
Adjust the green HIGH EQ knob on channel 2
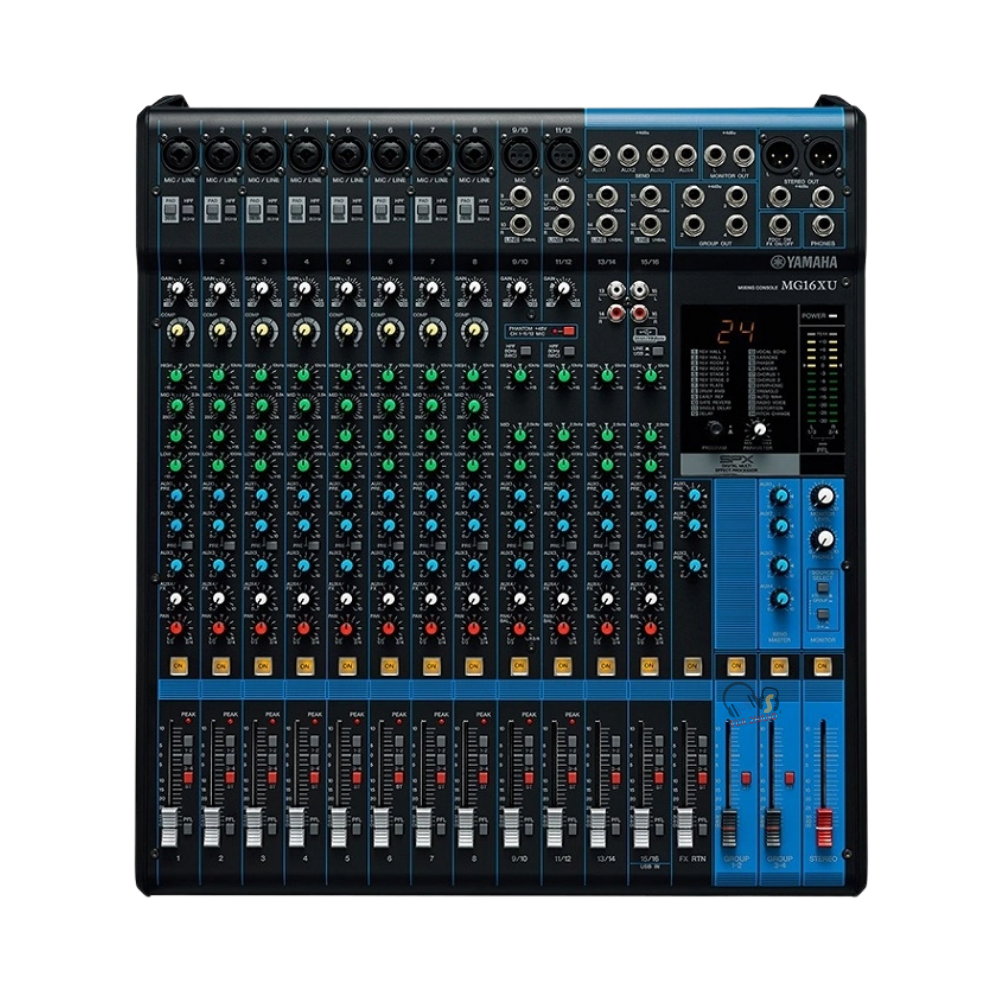[x=219, y=376]
